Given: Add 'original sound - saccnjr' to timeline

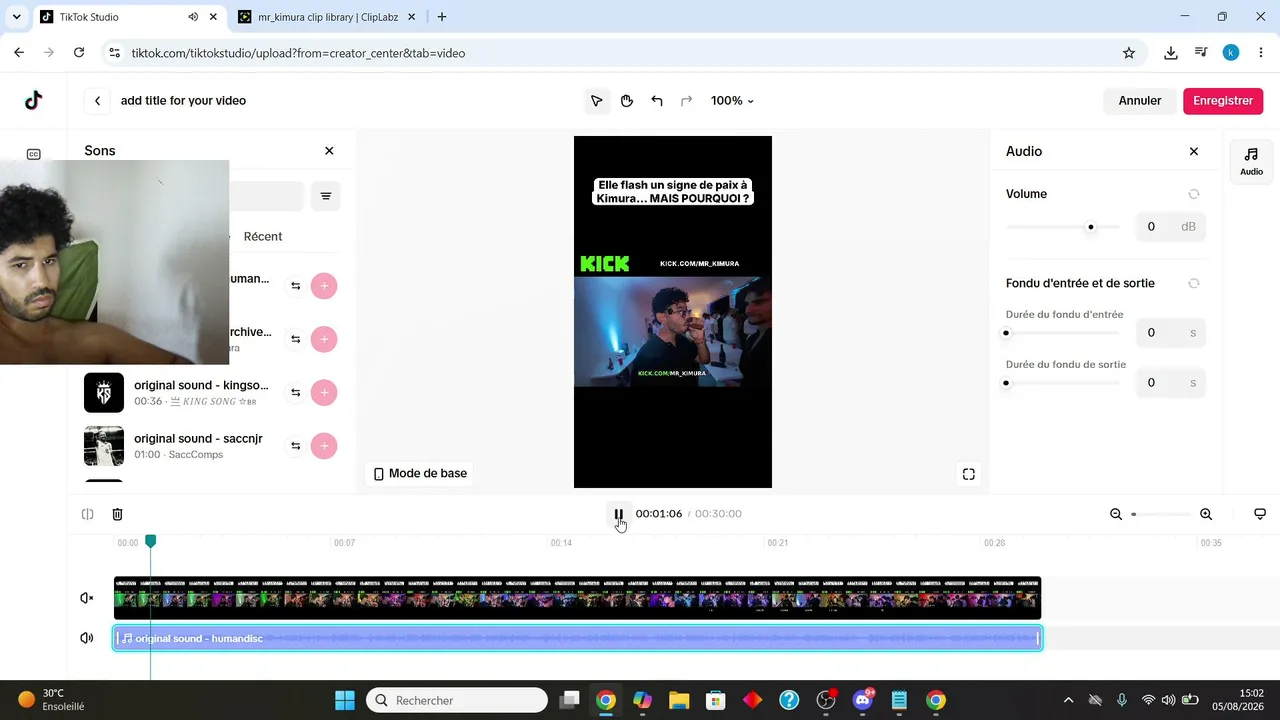Looking at the screenshot, I should pyautogui.click(x=324, y=446).
